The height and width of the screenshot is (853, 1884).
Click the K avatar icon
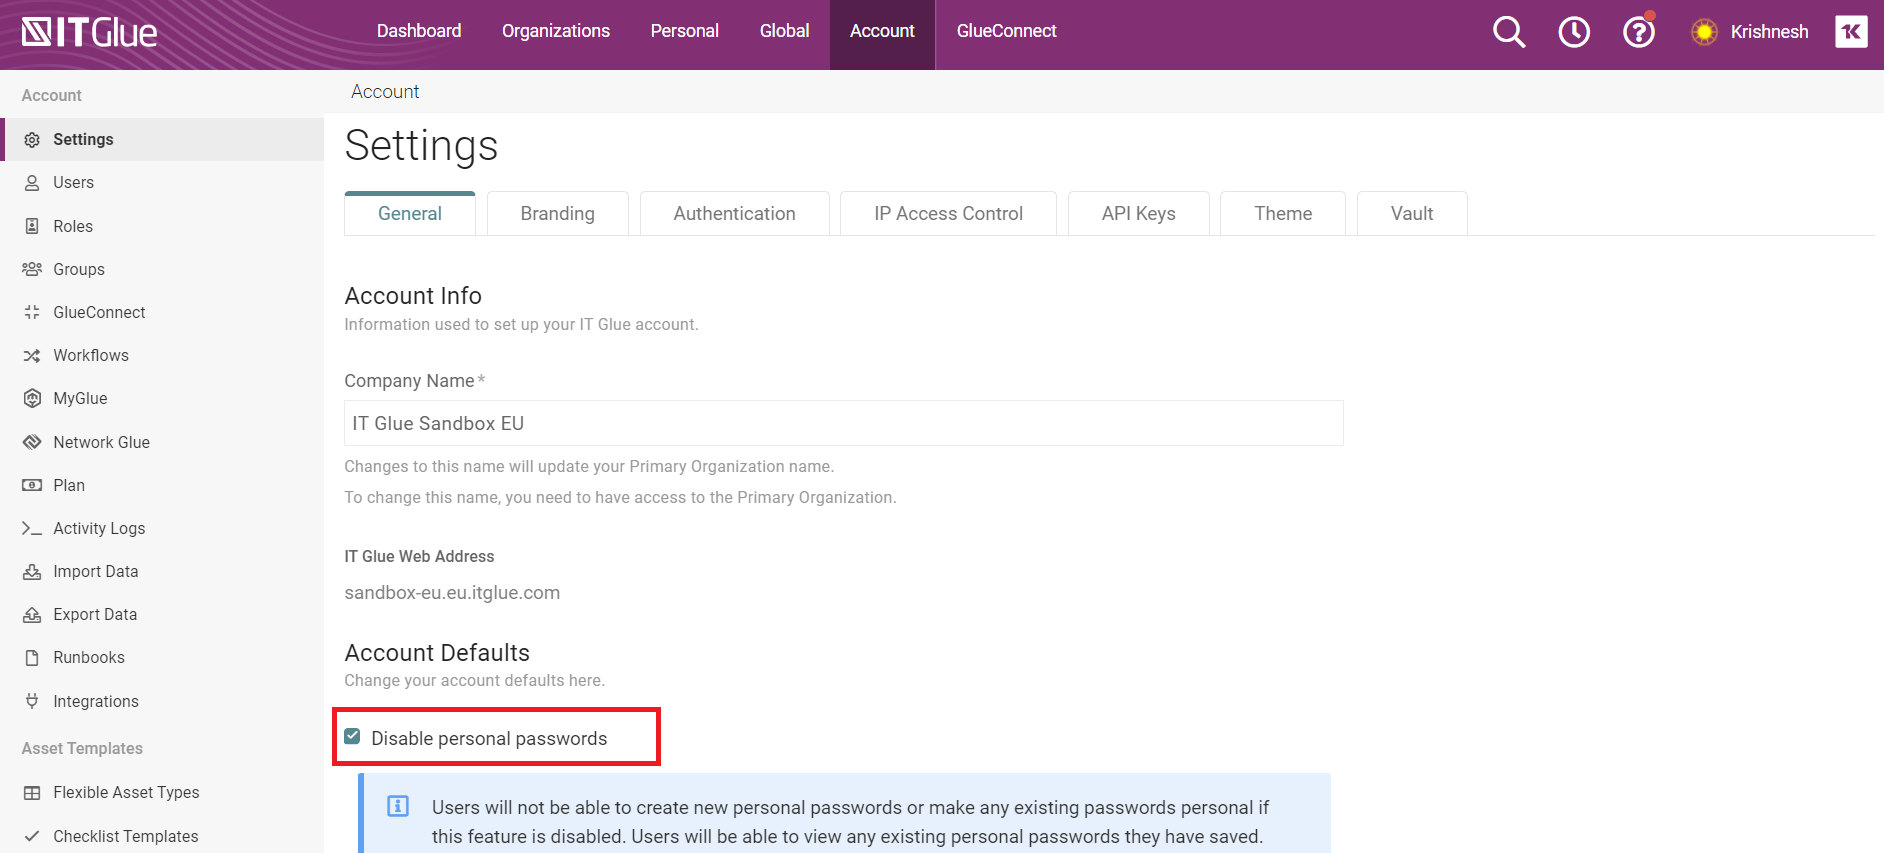(1851, 31)
